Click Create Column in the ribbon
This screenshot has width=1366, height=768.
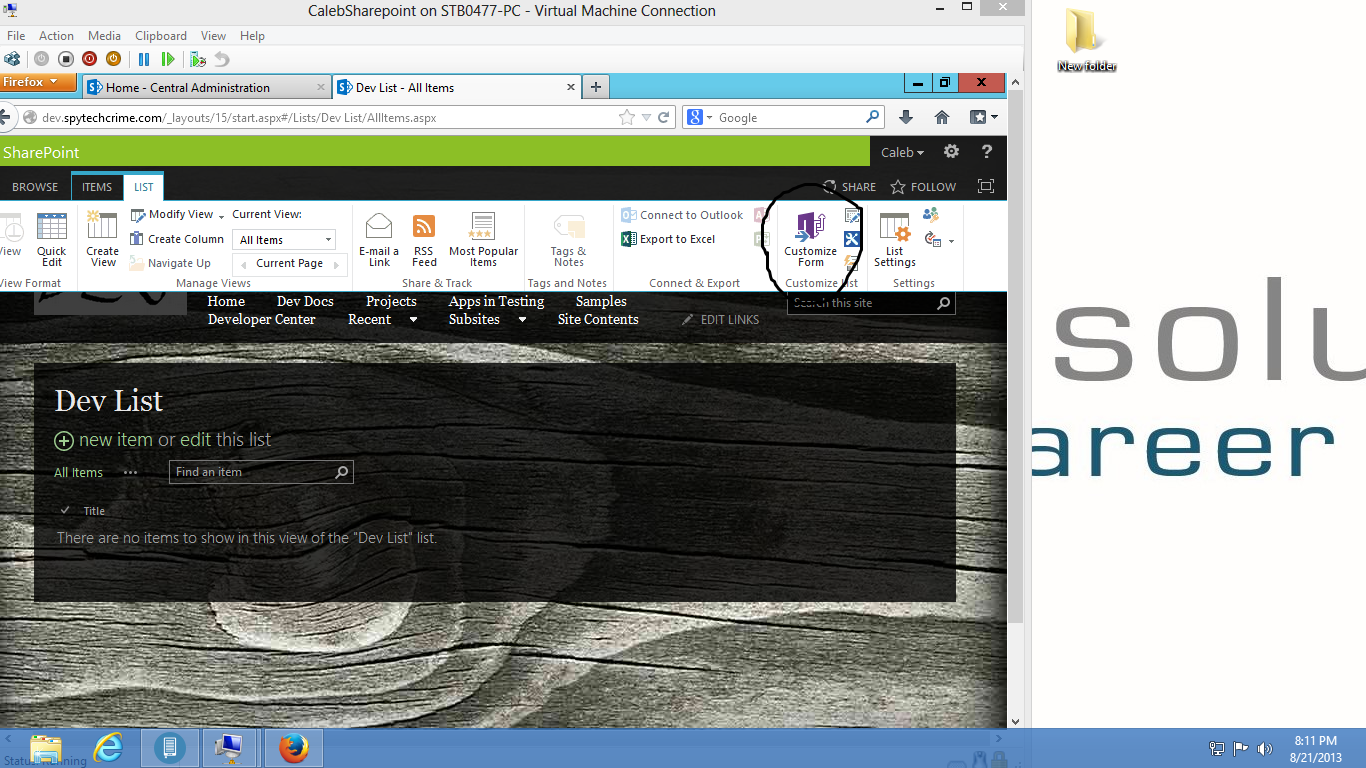[x=177, y=239]
